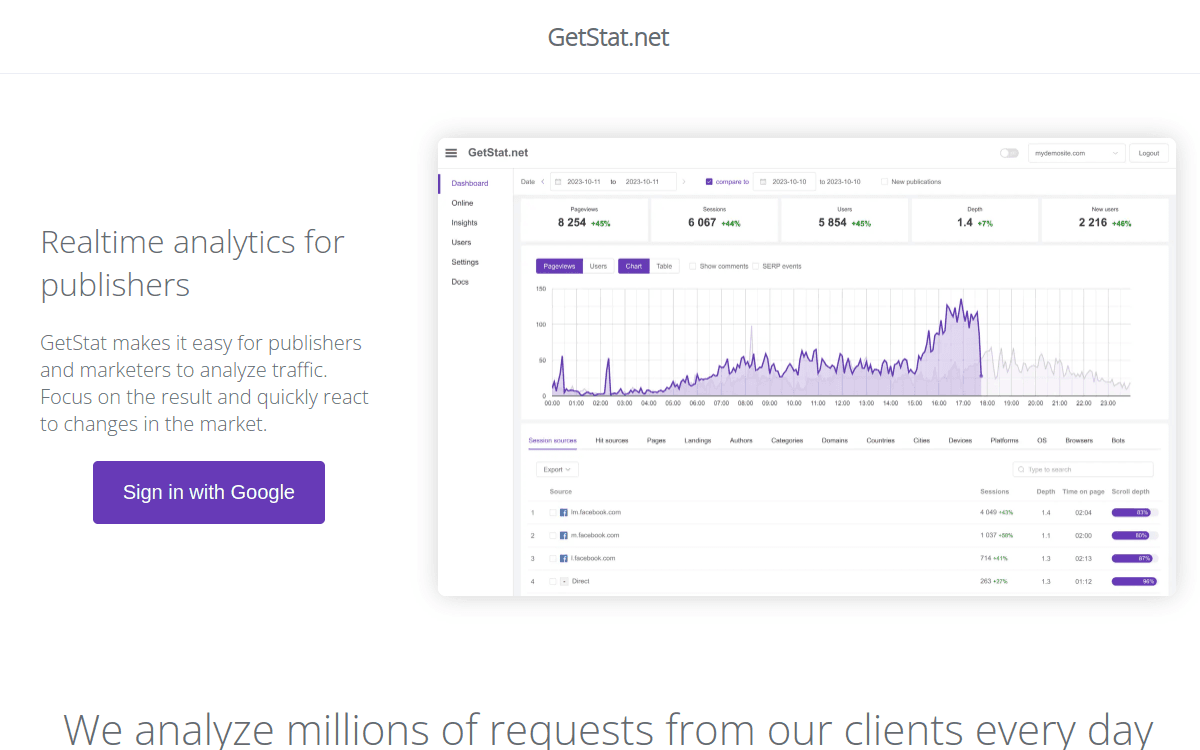Viewport: 1200px width, 750px height.
Task: Open the hamburger menu
Action: pos(453,152)
